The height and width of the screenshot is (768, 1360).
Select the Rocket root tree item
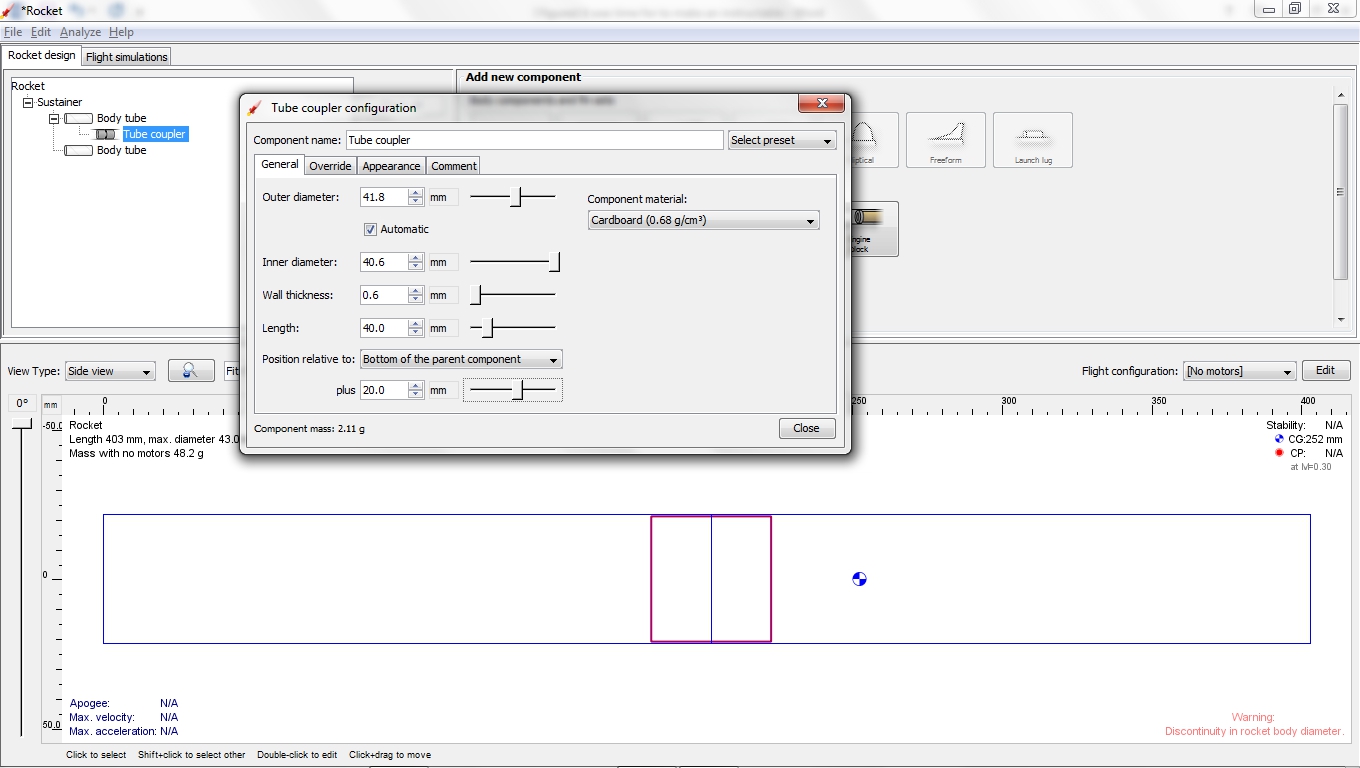[x=28, y=86]
